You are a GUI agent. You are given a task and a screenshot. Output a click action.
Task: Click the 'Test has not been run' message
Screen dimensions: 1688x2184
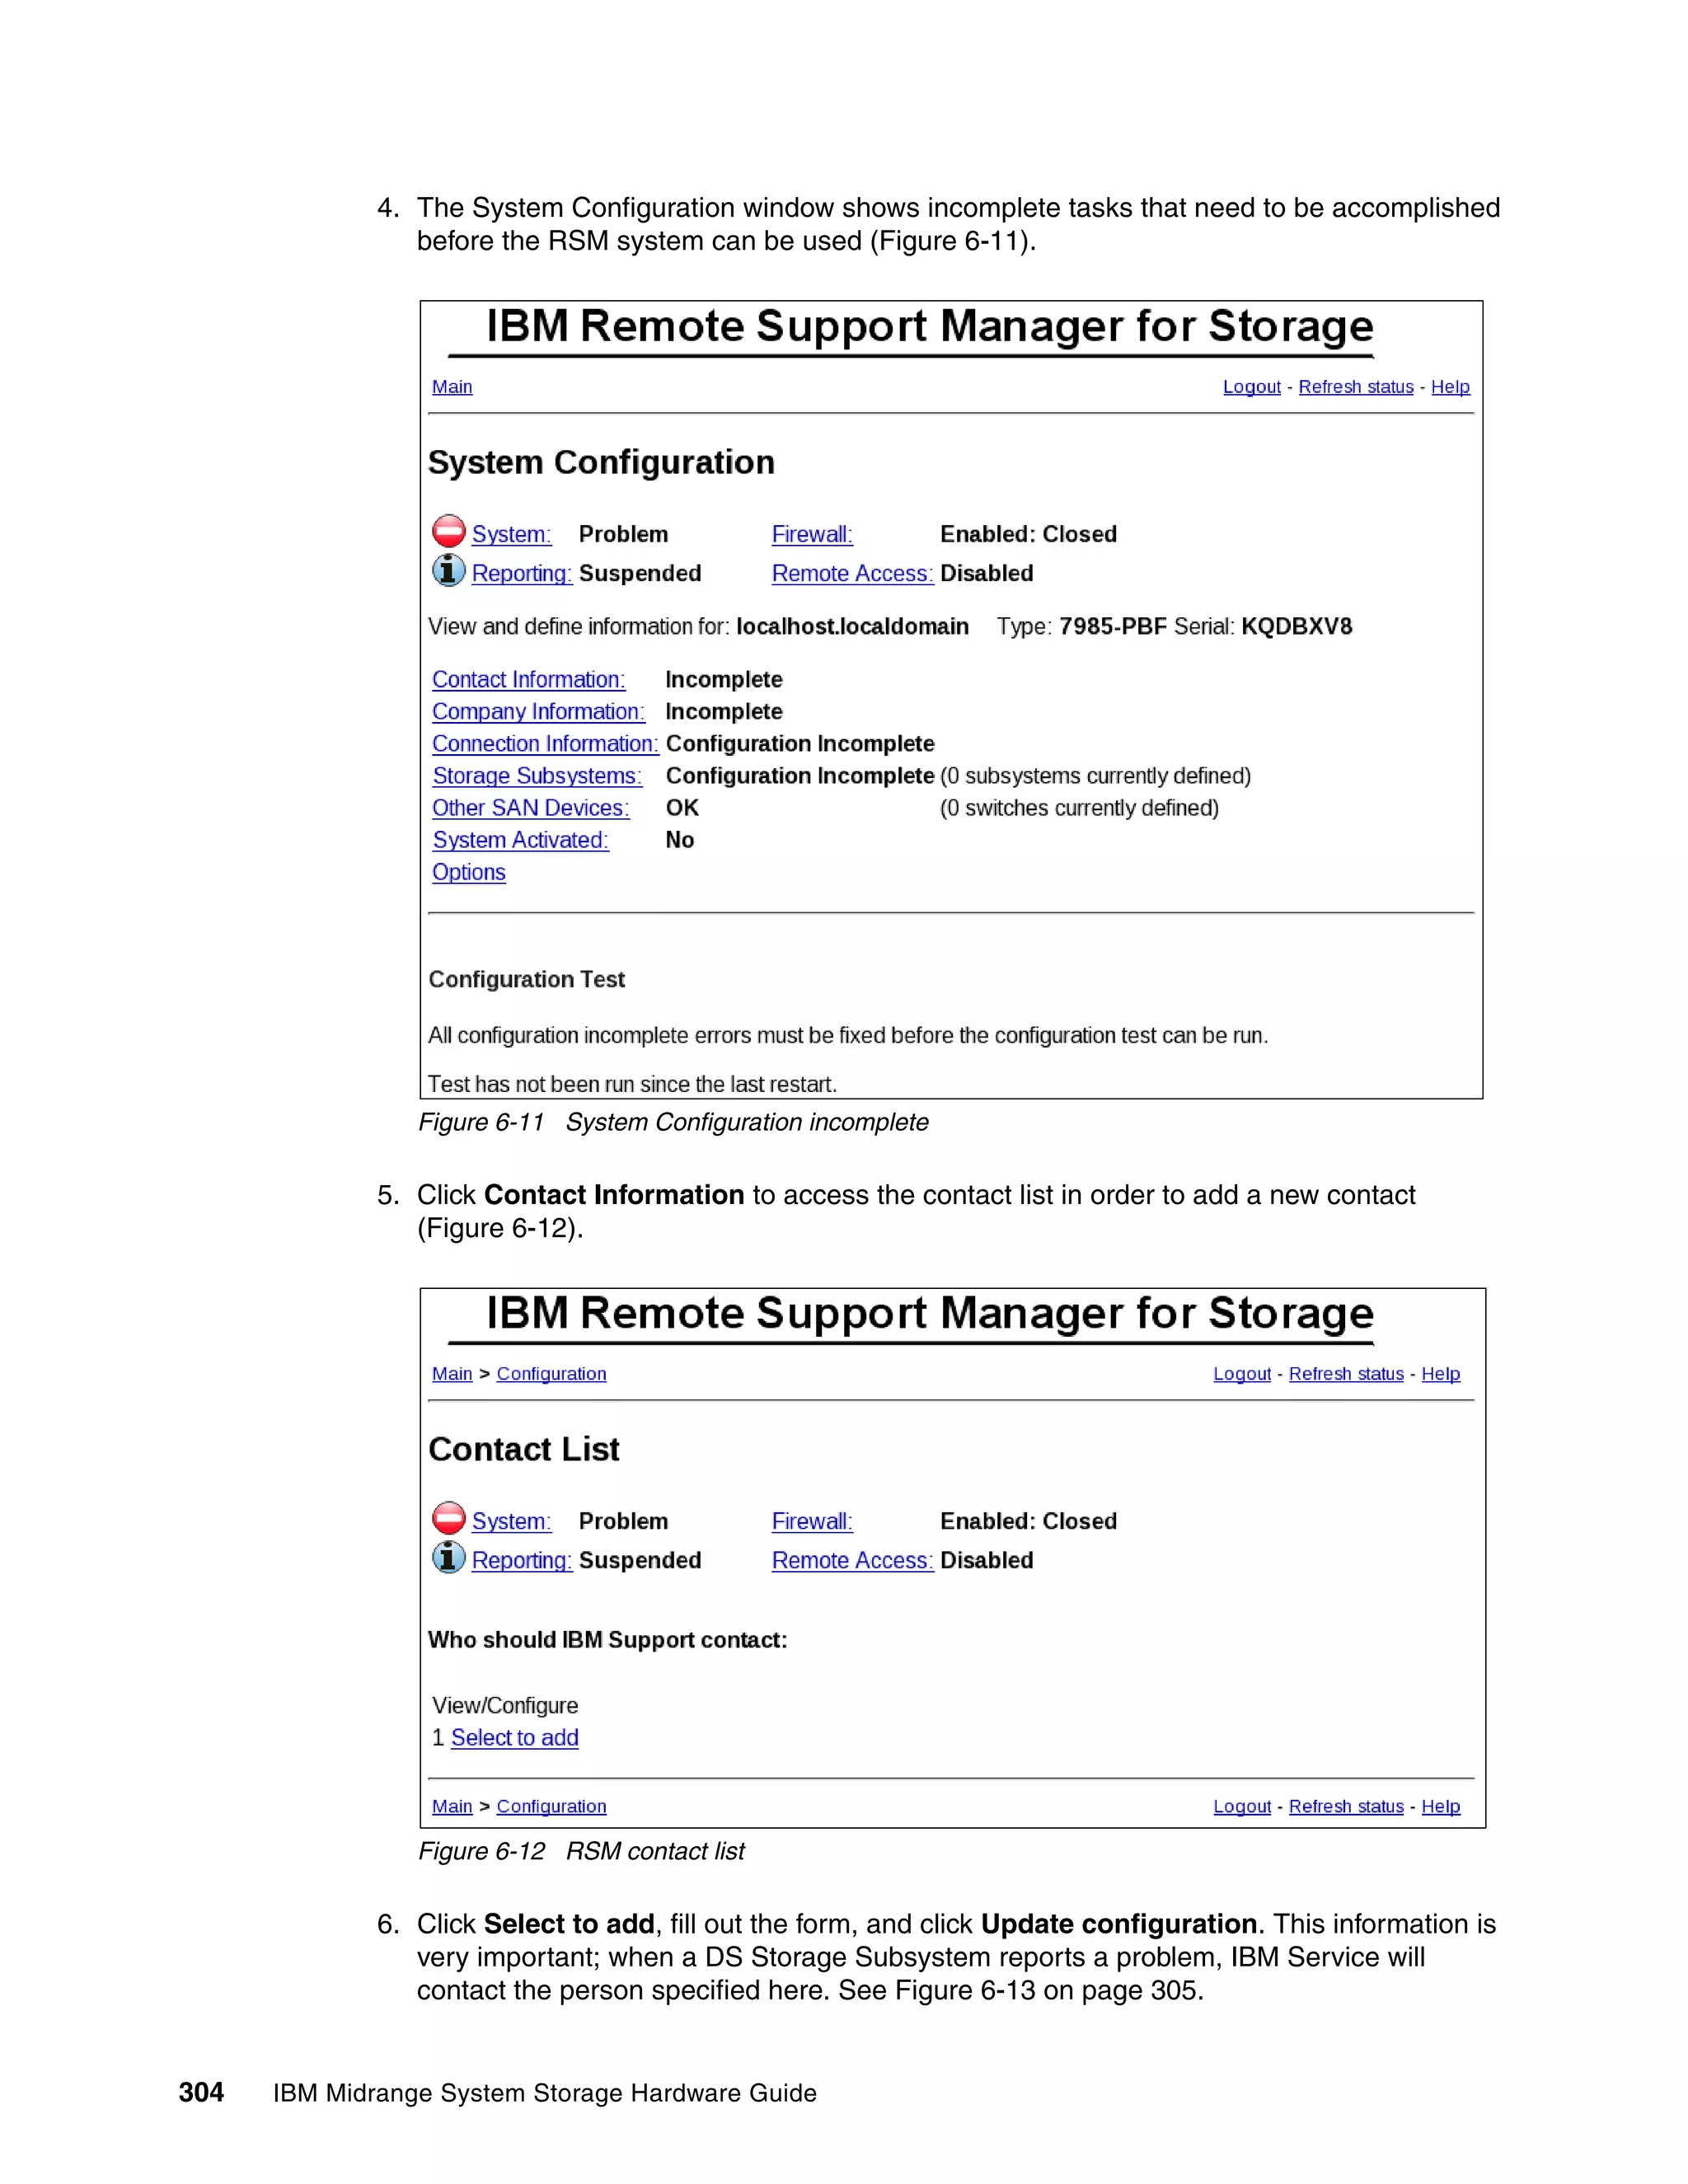coord(632,1085)
